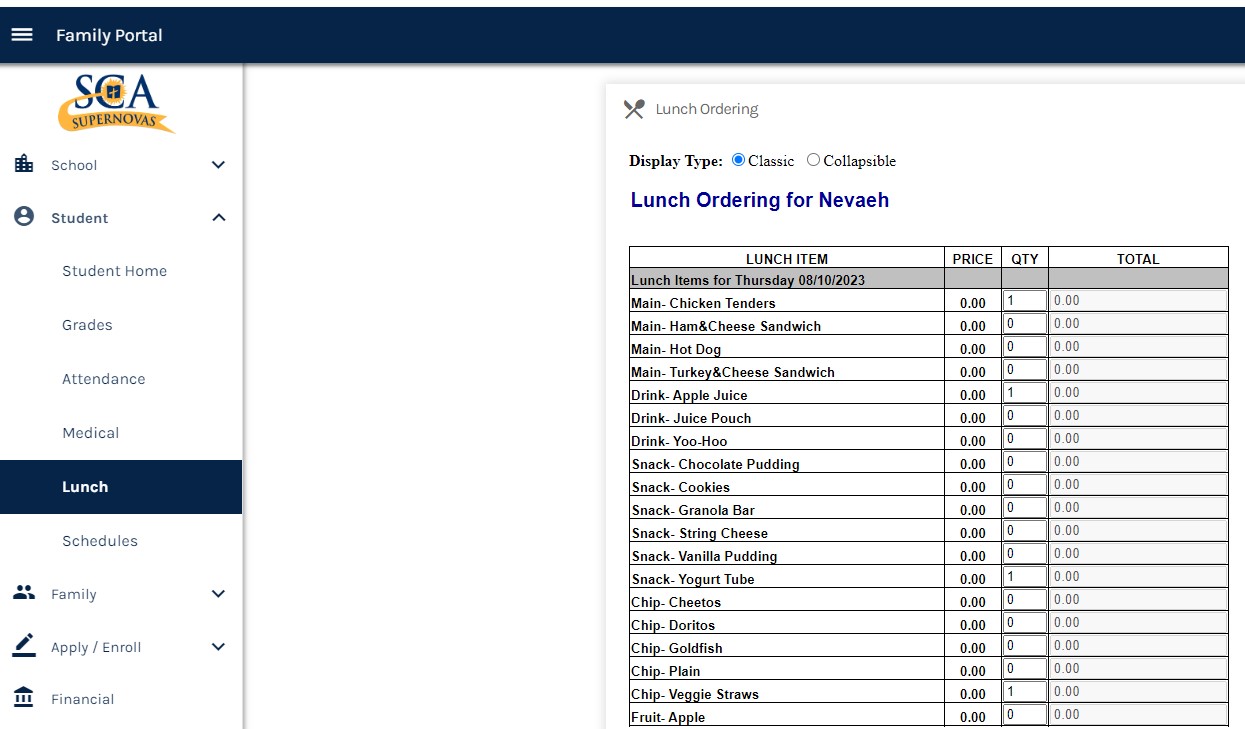Click the 'Lunch Ordering for Nevaeh' heading

[760, 200]
